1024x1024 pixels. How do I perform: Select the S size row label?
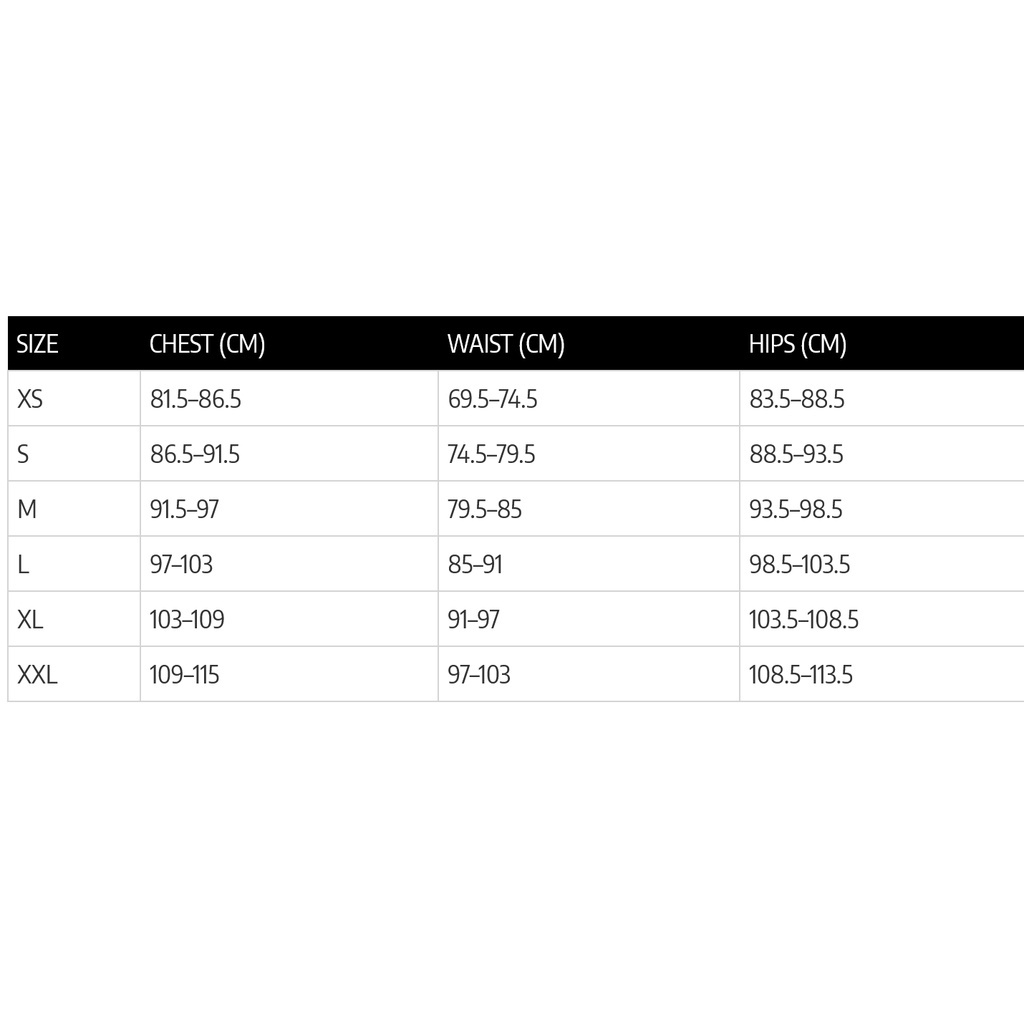click(x=24, y=454)
